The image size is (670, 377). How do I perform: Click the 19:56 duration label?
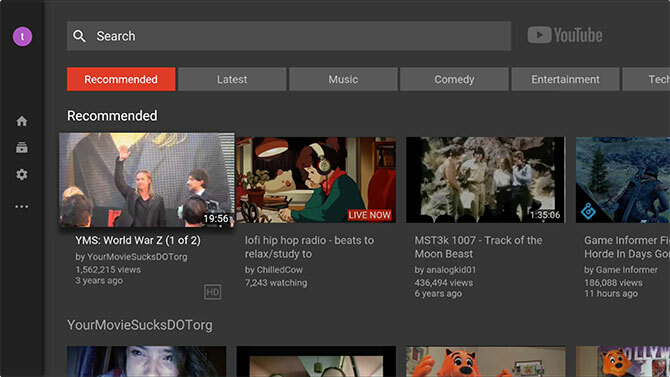tap(216, 218)
